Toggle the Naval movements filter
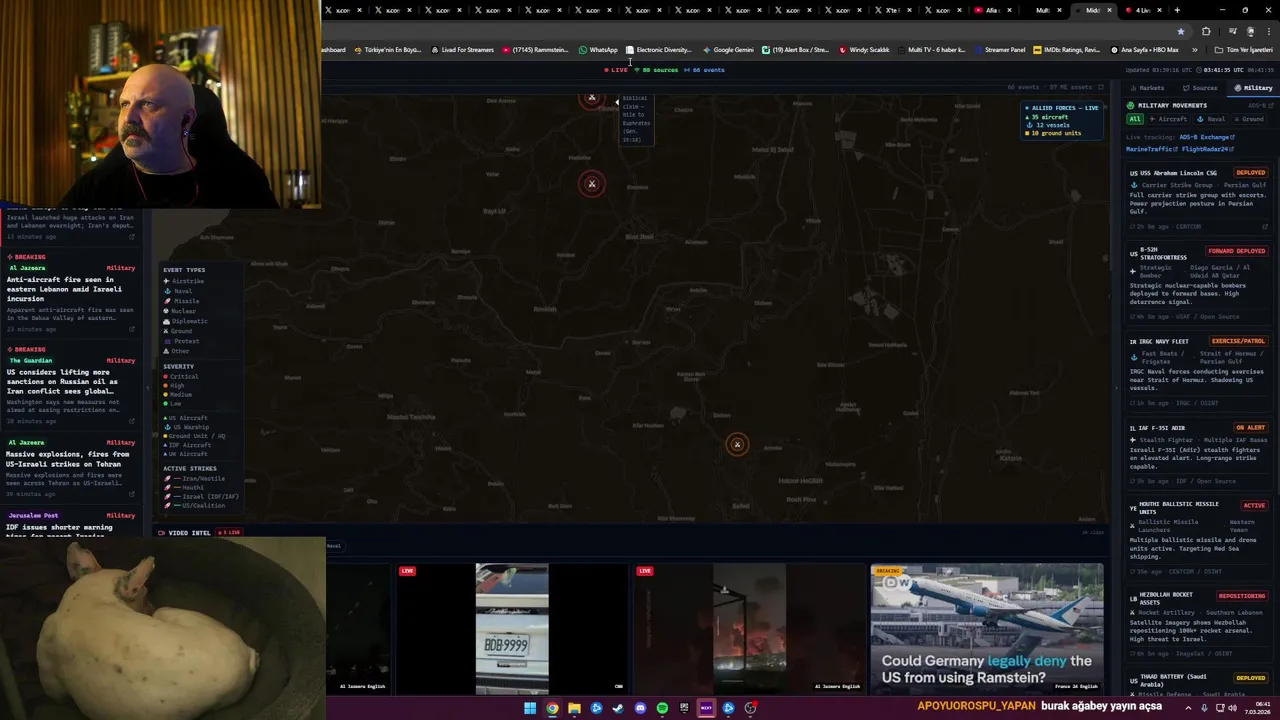 click(x=1211, y=119)
